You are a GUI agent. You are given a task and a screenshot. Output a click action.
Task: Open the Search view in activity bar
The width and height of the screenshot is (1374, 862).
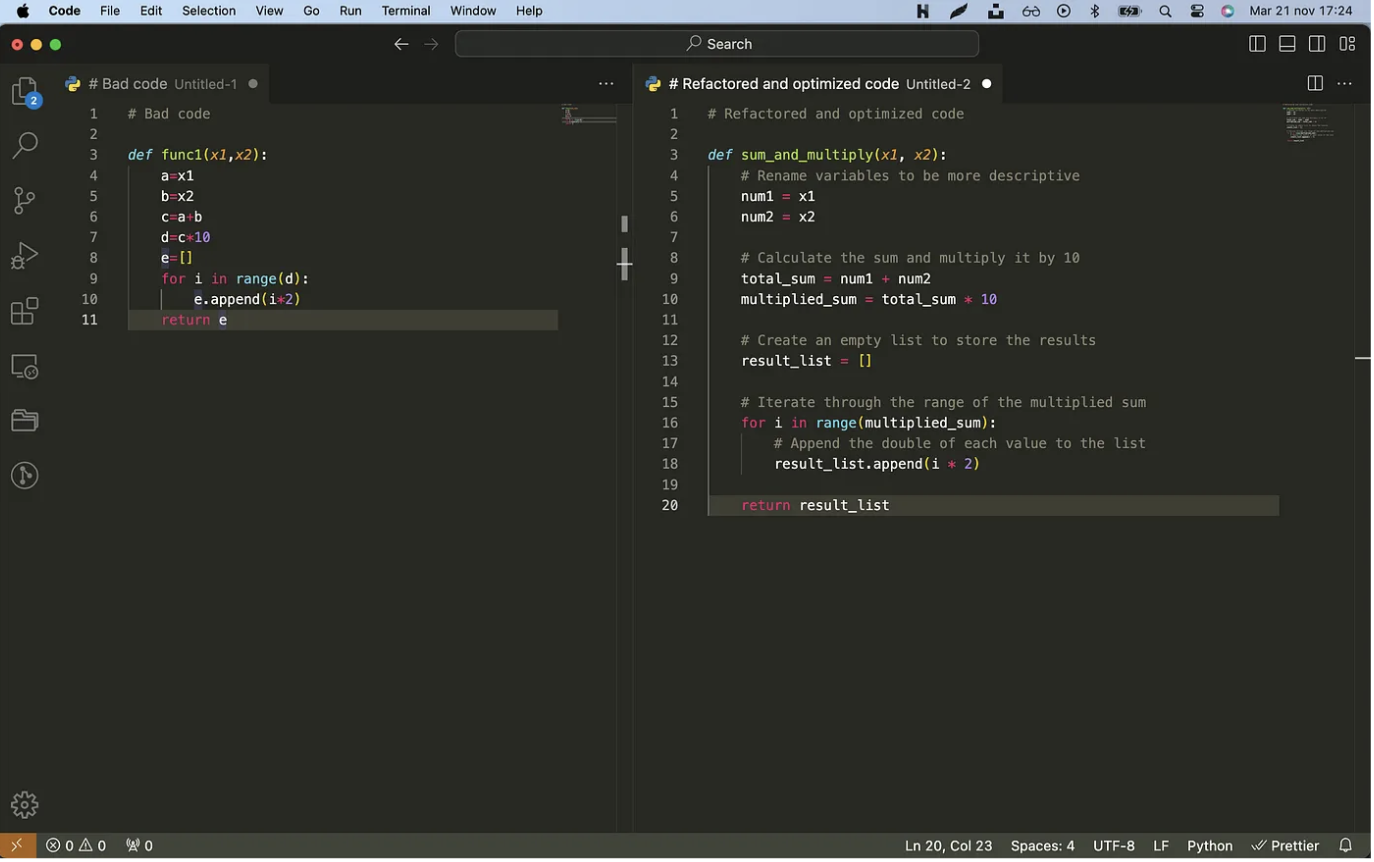(x=24, y=146)
